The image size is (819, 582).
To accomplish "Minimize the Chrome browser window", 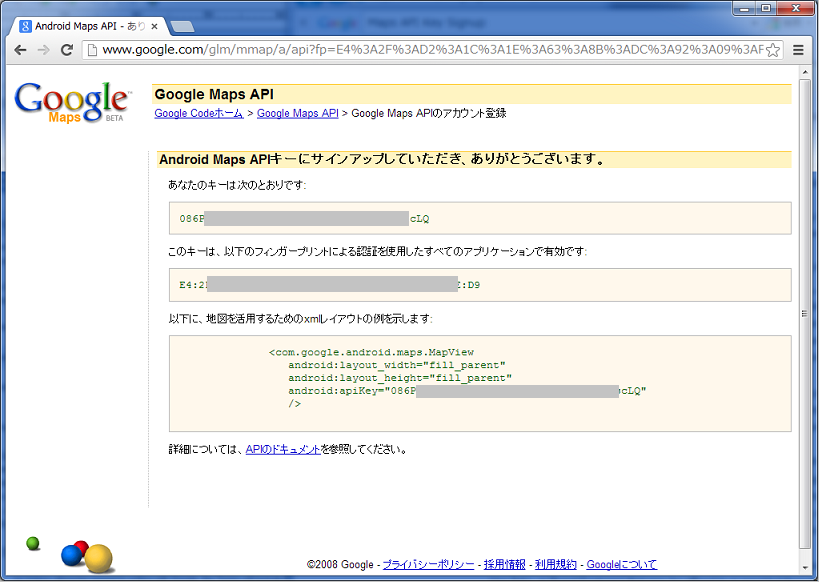I will tap(744, 8).
